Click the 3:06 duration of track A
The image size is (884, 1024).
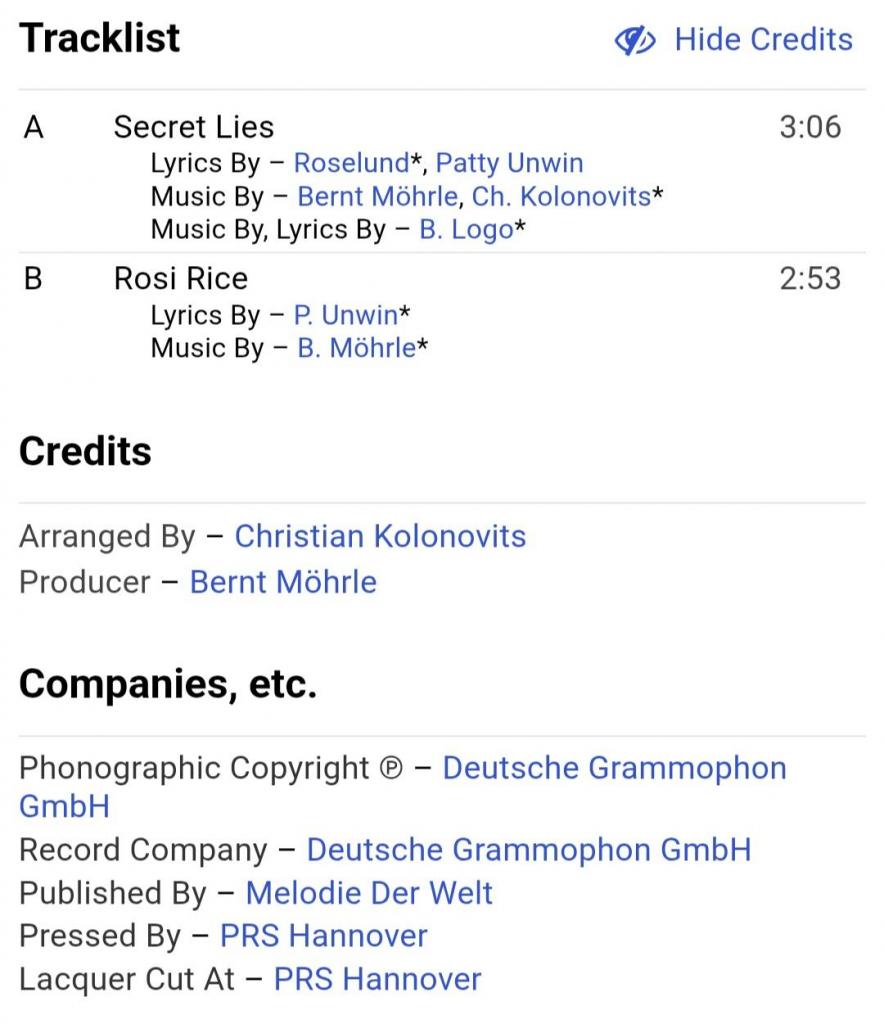click(x=810, y=127)
